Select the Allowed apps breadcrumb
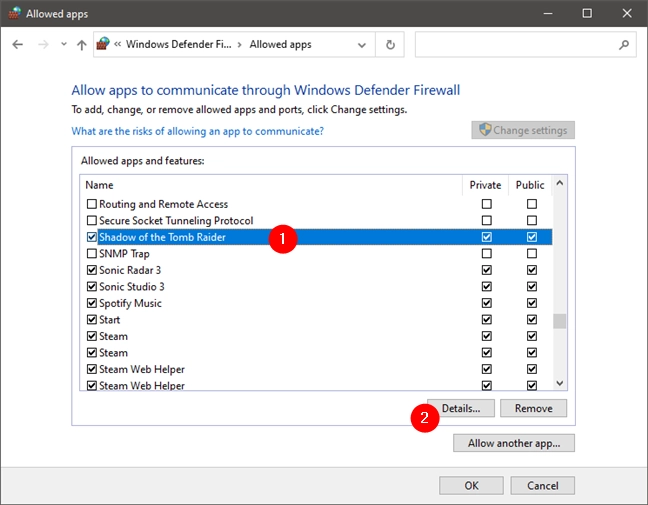 click(x=280, y=44)
